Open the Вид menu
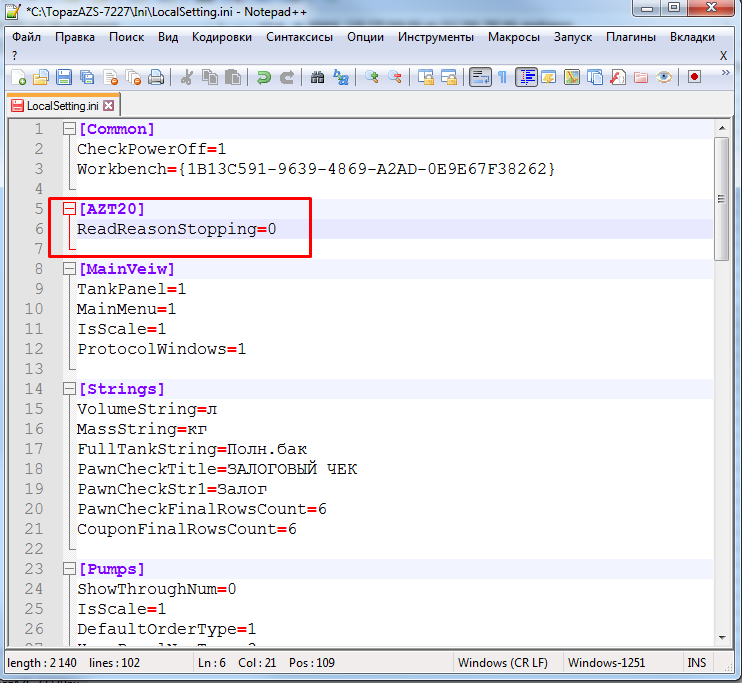This screenshot has height=683, width=742. pyautogui.click(x=168, y=37)
